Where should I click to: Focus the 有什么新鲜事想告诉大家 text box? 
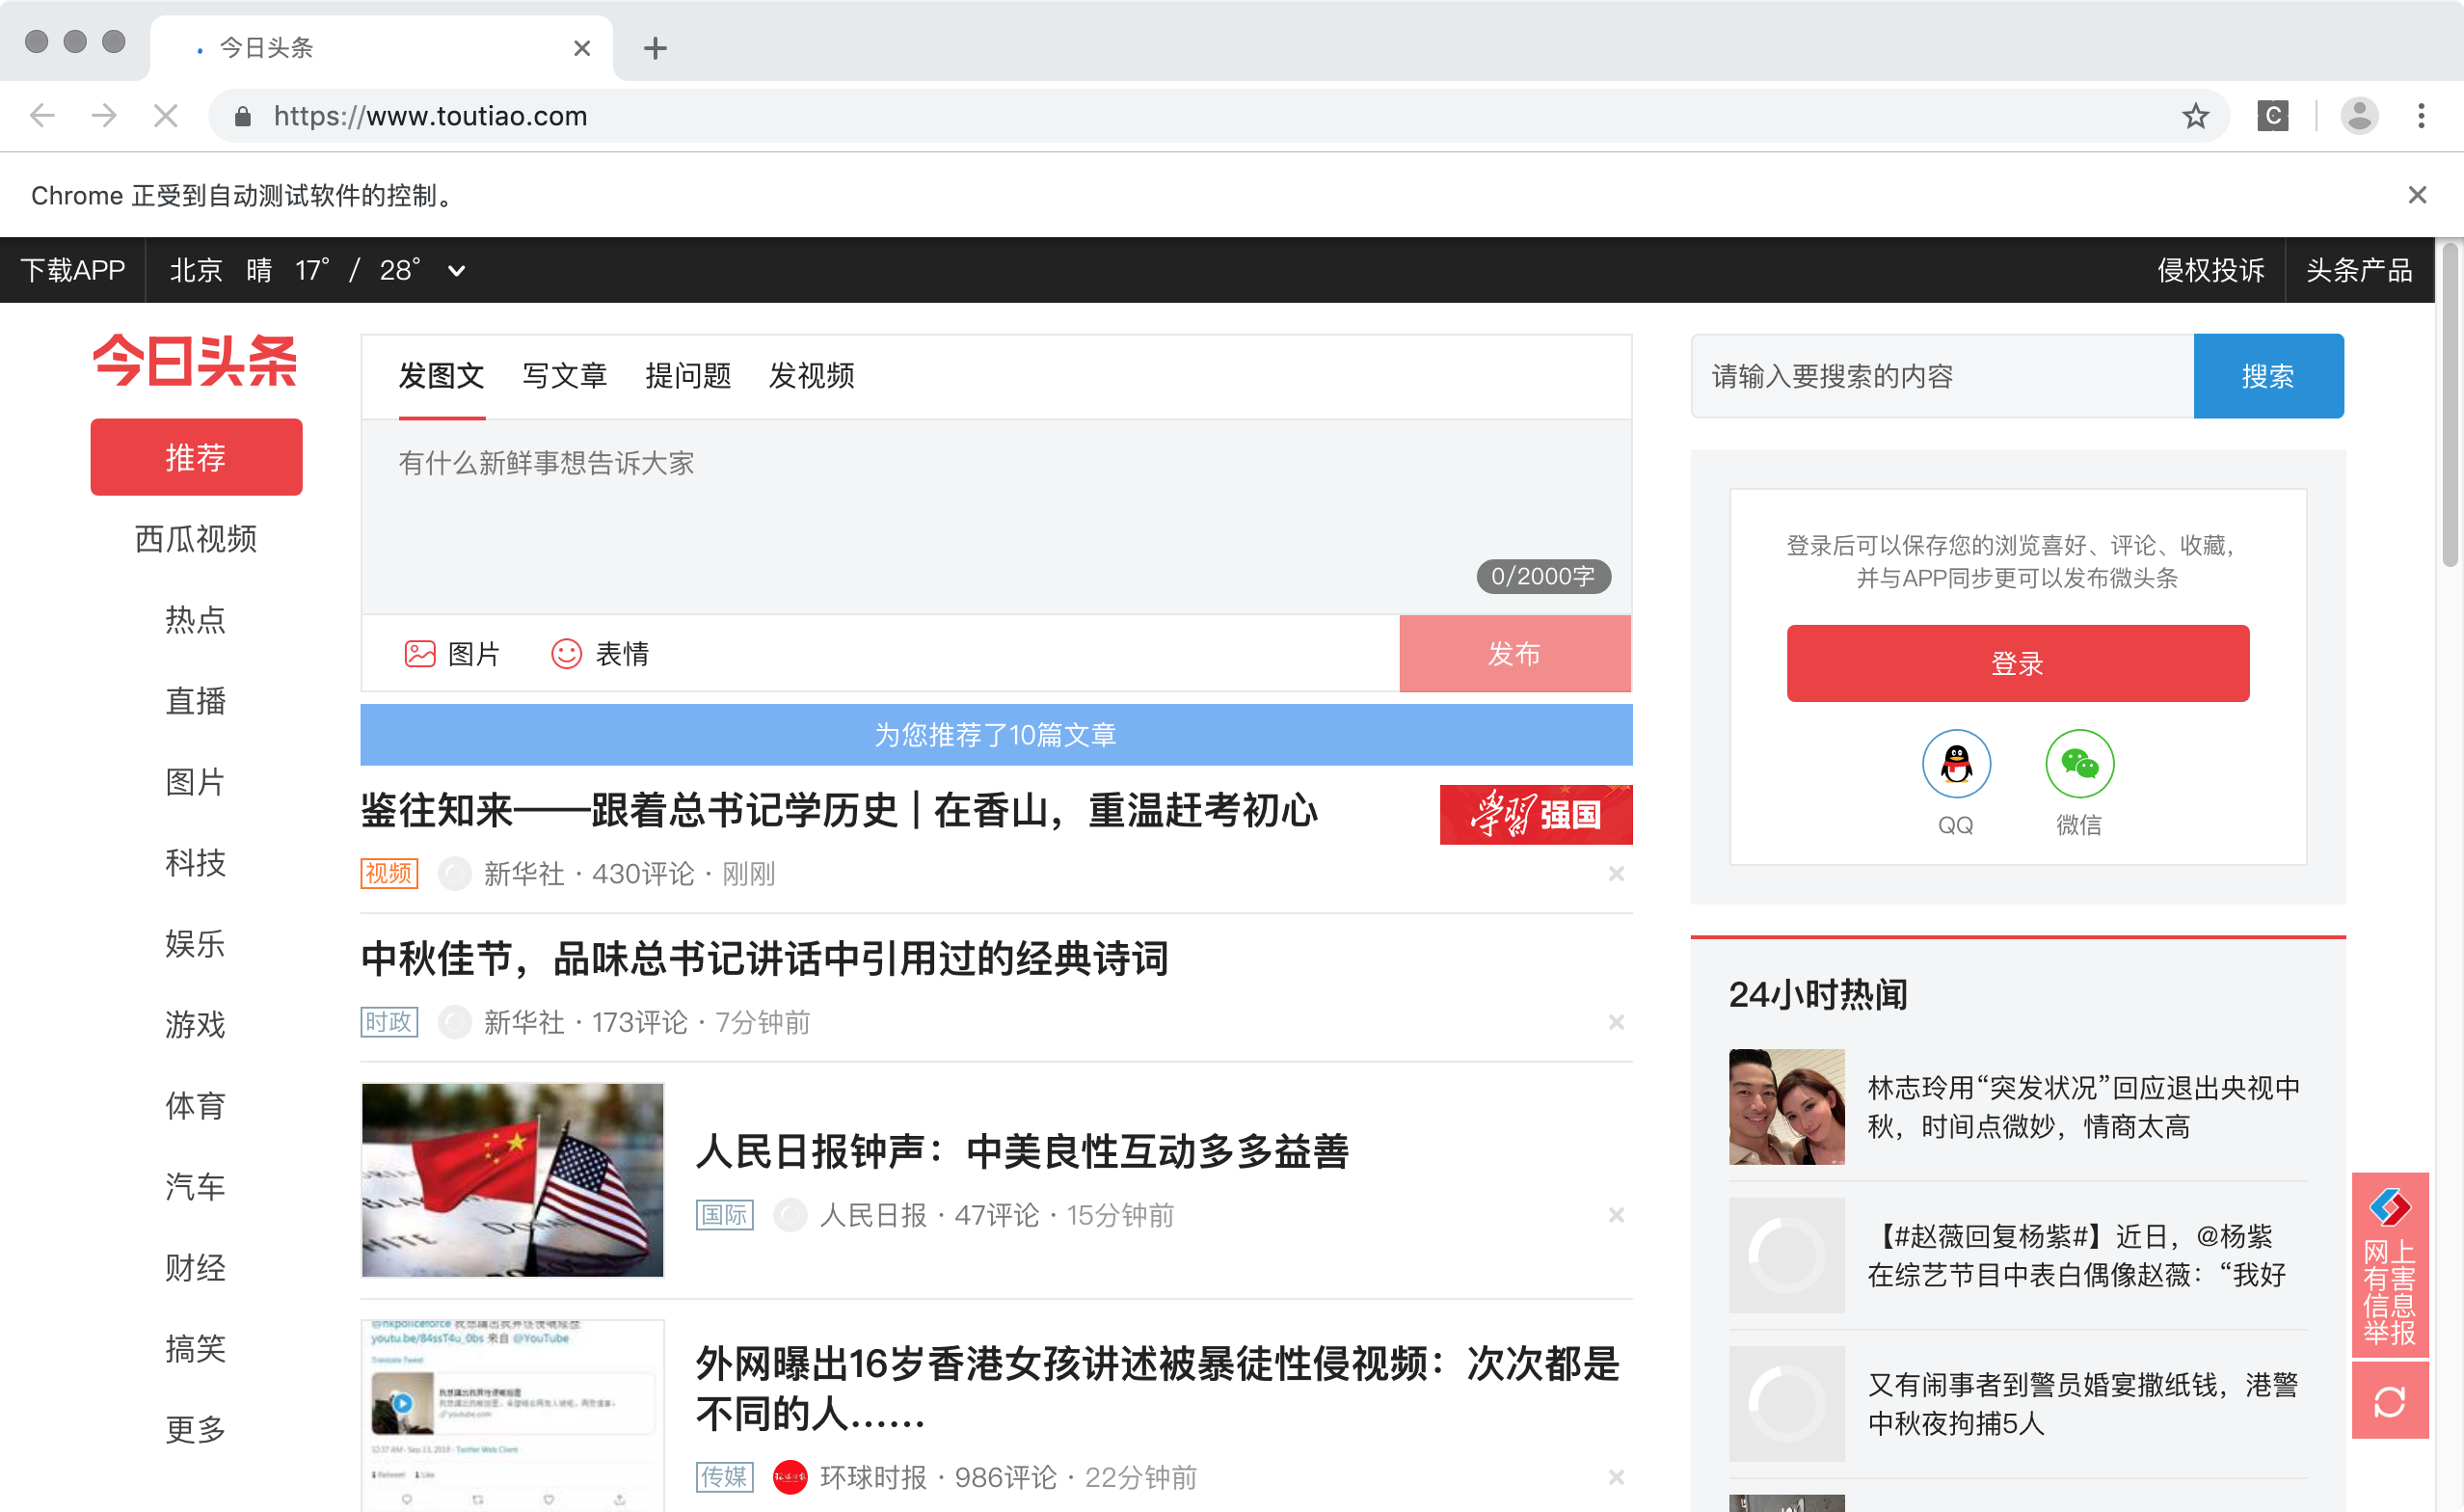[996, 517]
